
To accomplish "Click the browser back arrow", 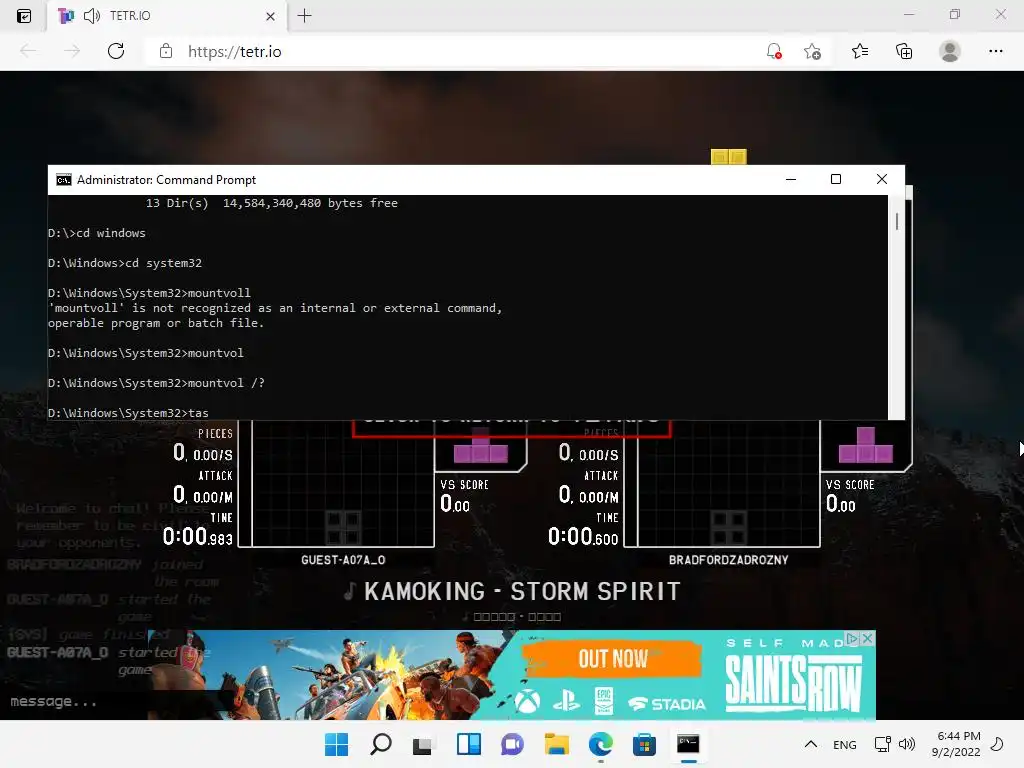I will [x=28, y=51].
